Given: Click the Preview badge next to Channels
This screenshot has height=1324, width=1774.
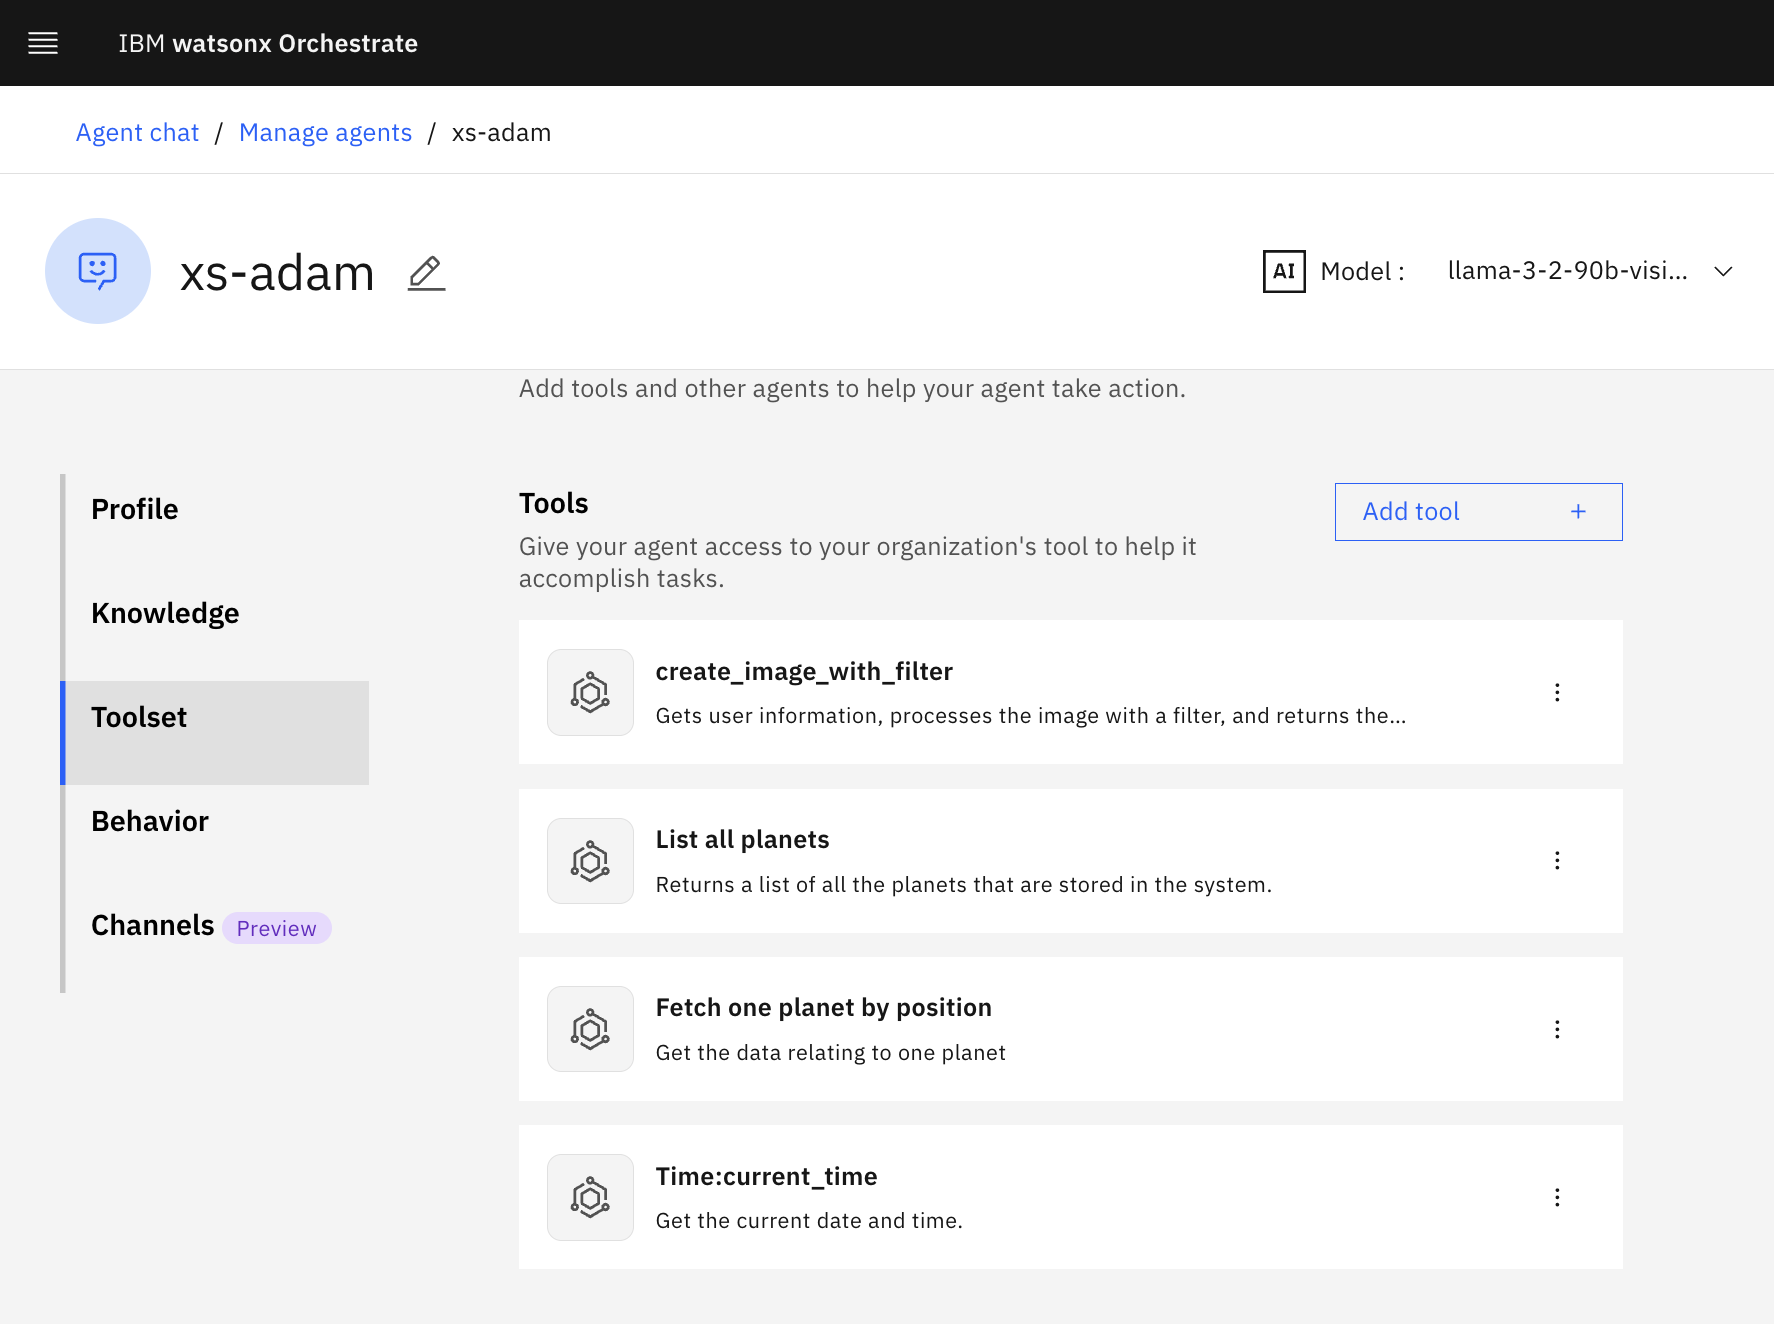Looking at the screenshot, I should pyautogui.click(x=276, y=928).
